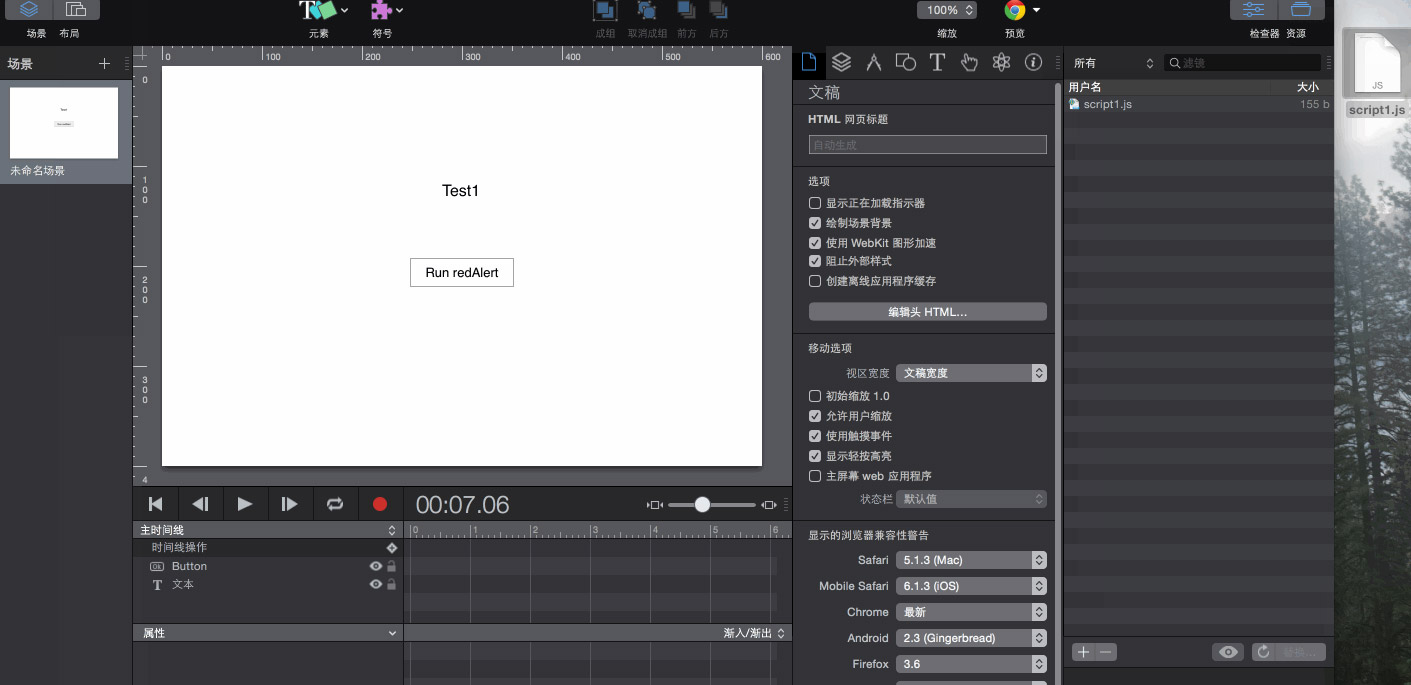This screenshot has width=1411, height=685.
Task: Click the HTML 网页标题 input field
Action: coord(928,145)
